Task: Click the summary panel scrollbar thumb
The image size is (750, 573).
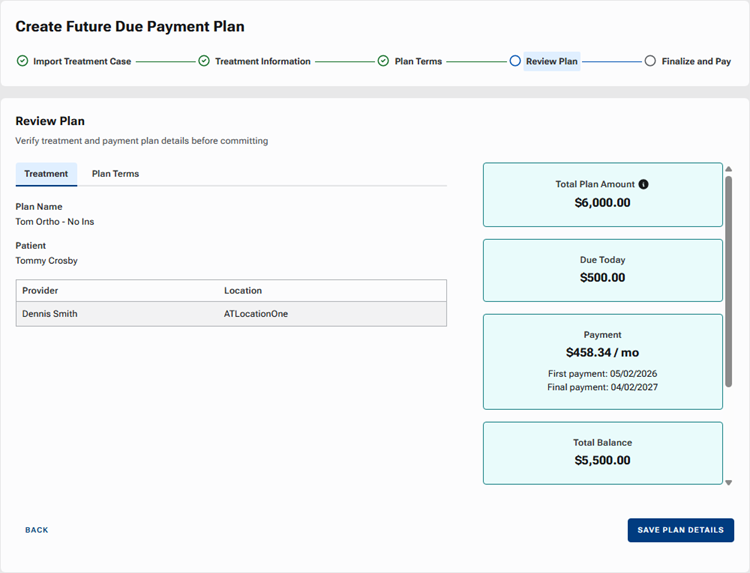Action: pyautogui.click(x=728, y=280)
